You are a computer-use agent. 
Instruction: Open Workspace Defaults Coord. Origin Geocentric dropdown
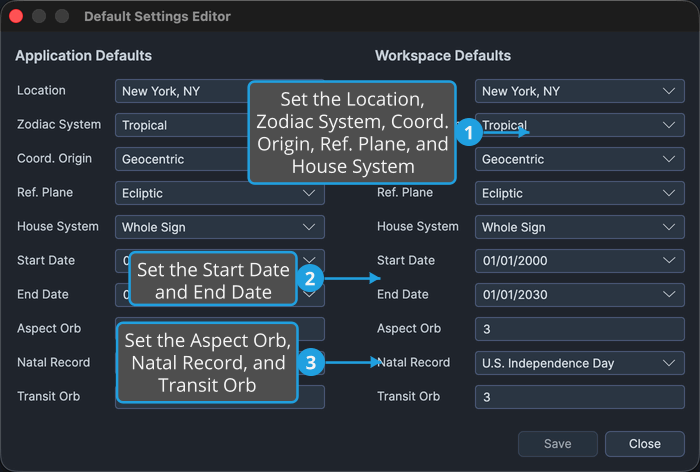(x=579, y=159)
